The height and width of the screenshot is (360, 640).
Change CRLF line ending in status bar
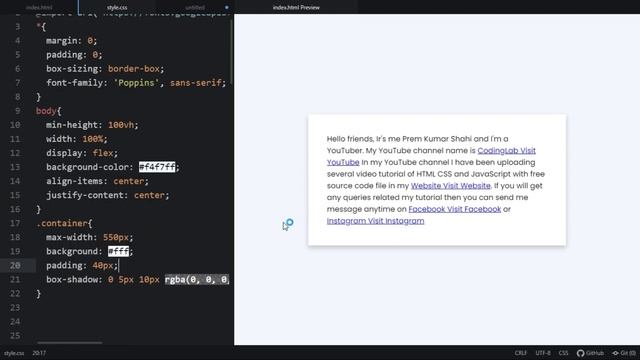pos(521,353)
